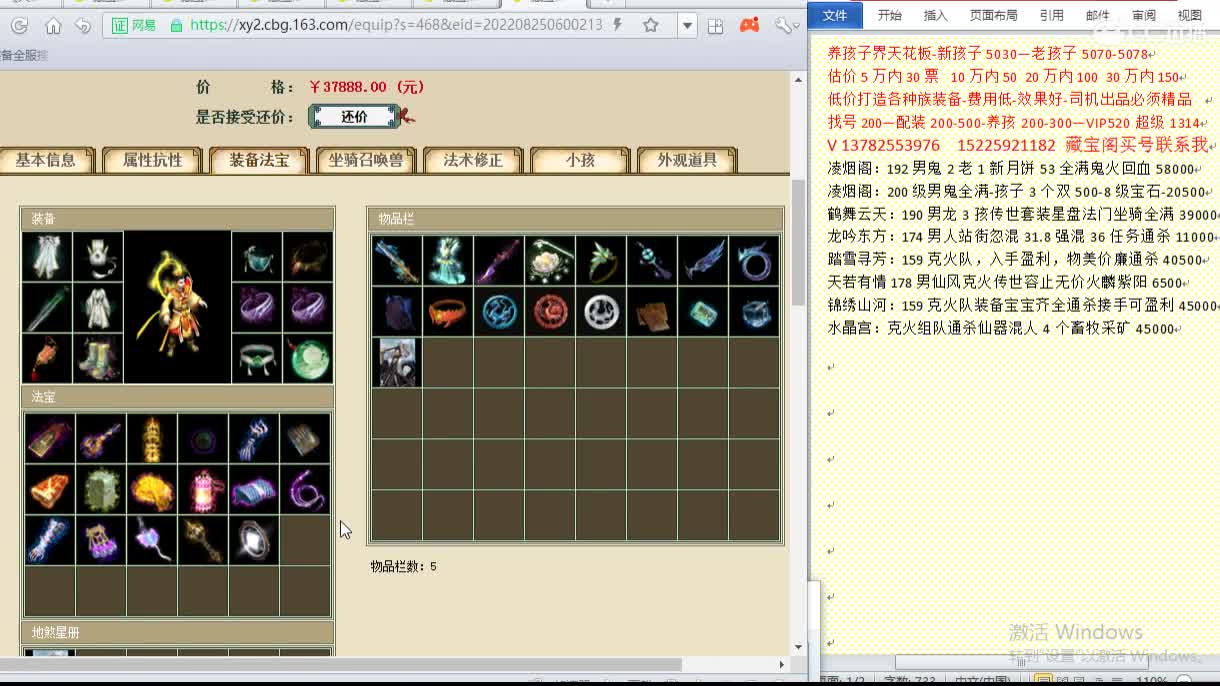
Task: Switch to the 外观道具 tab
Action: [x=687, y=160]
